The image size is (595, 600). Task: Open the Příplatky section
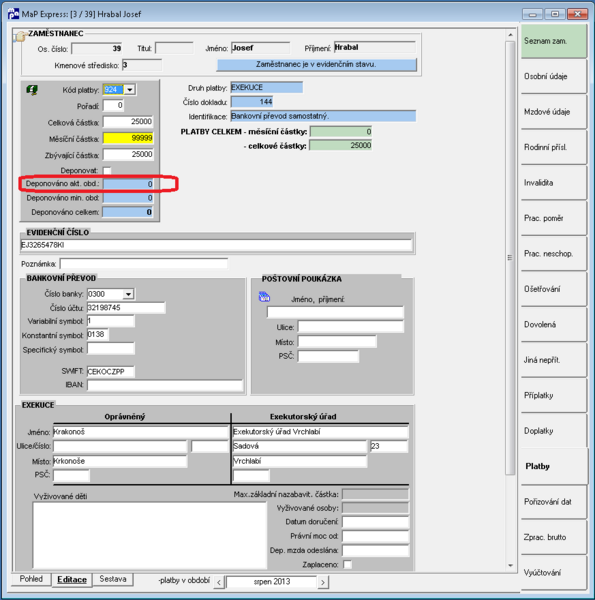[x=553, y=395]
